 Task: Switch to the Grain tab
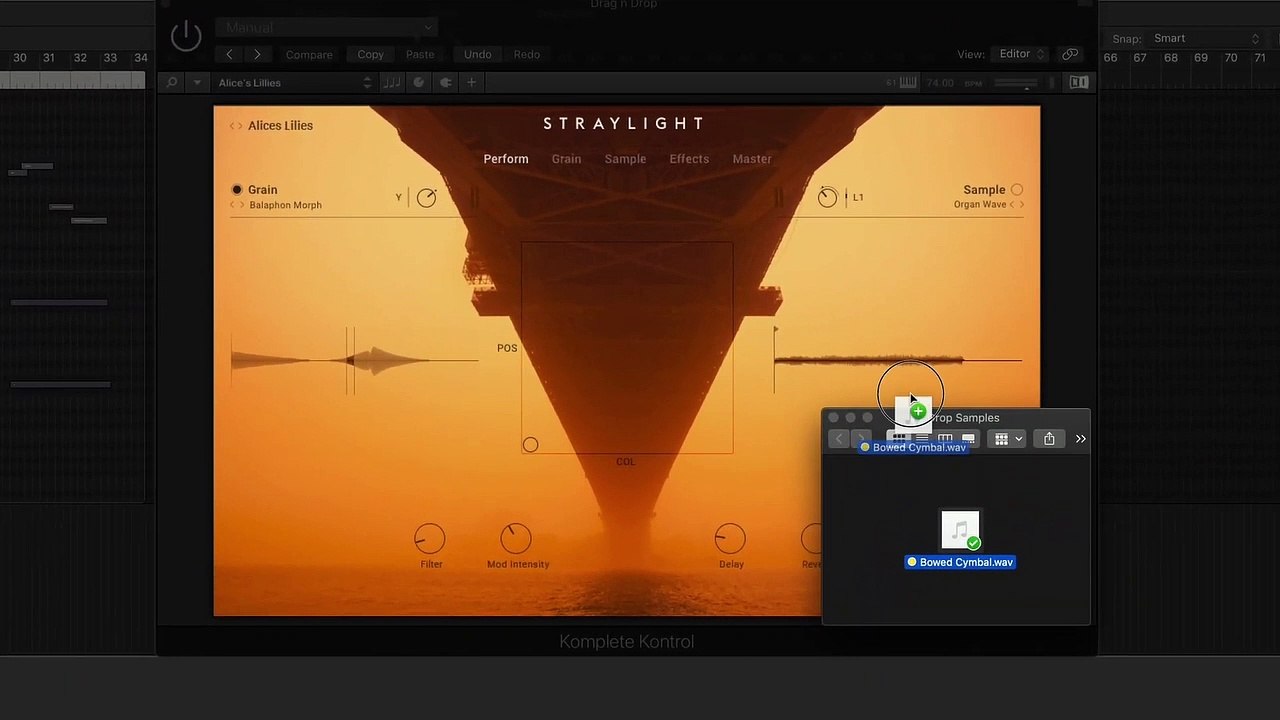pos(566,159)
